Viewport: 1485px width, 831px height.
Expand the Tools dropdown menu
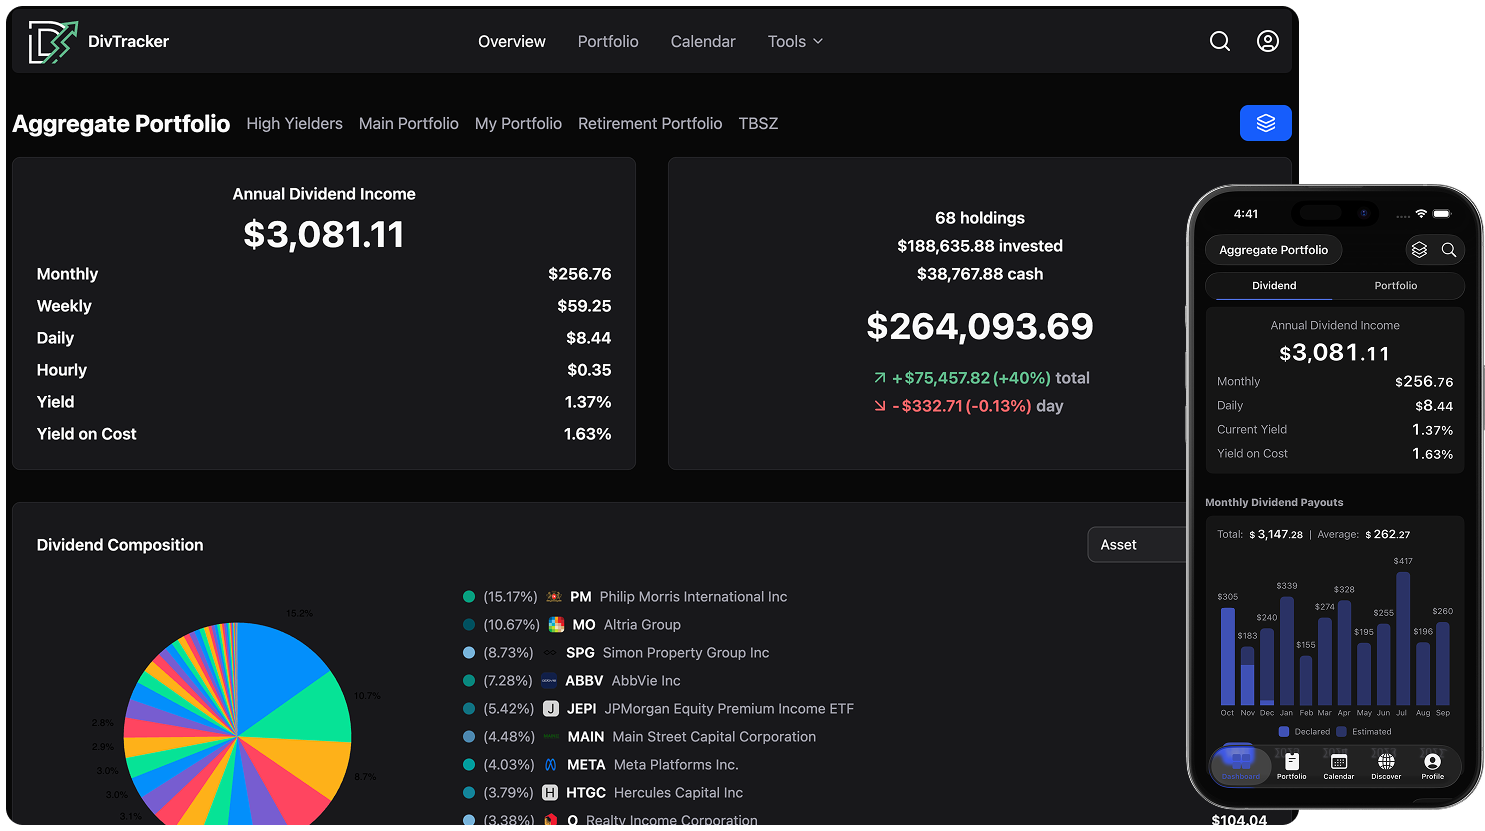[795, 41]
